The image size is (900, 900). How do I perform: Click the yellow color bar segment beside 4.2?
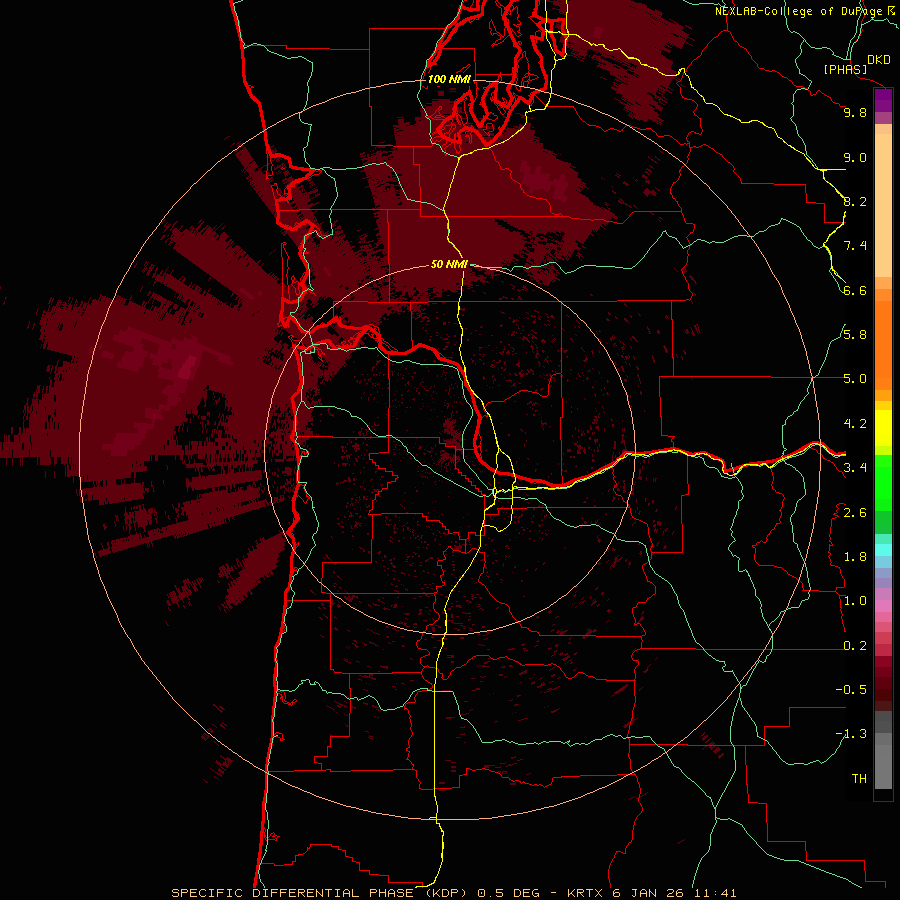pyautogui.click(x=883, y=428)
